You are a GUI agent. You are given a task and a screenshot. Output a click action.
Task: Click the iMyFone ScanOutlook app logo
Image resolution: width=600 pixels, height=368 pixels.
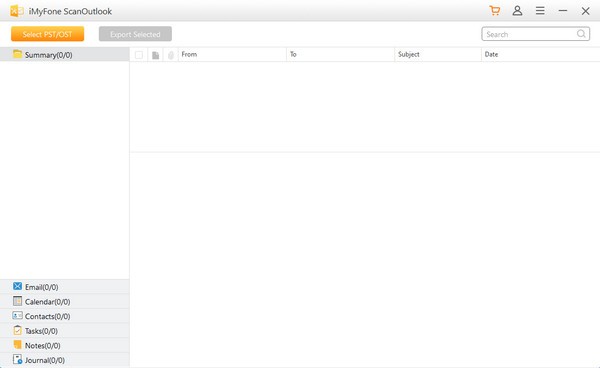16,11
